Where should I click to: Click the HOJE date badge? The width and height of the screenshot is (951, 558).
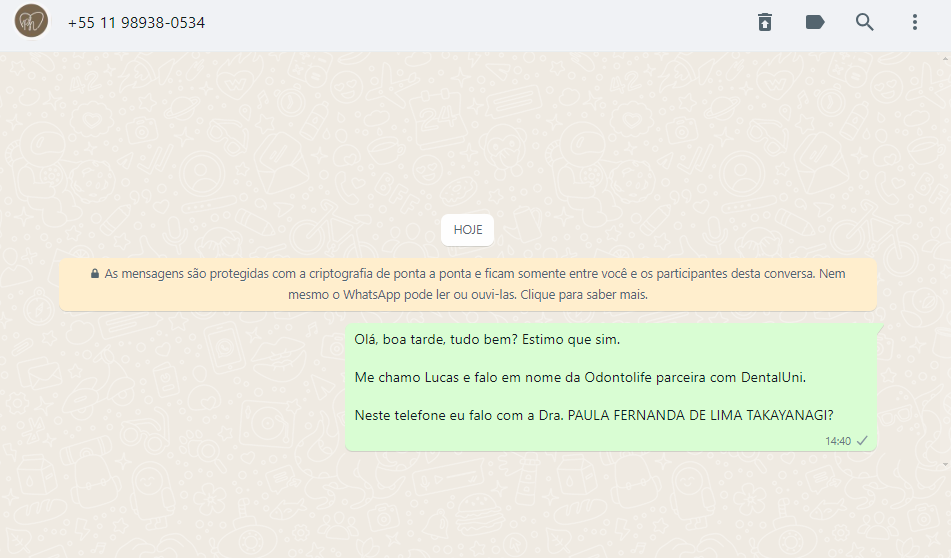tap(468, 230)
